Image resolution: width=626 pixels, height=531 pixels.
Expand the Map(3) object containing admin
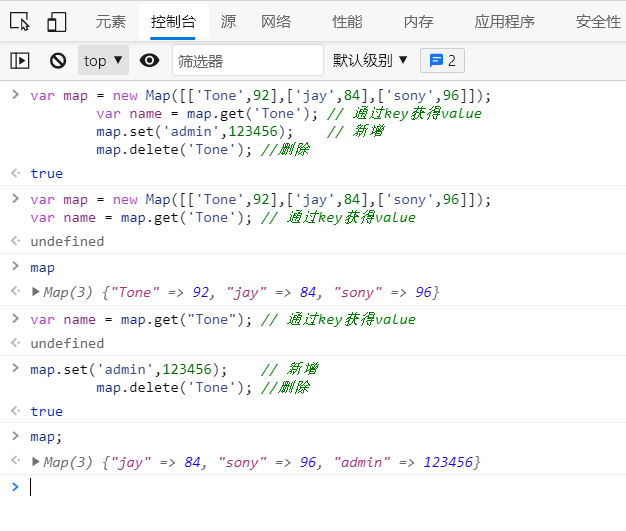click(x=37, y=462)
